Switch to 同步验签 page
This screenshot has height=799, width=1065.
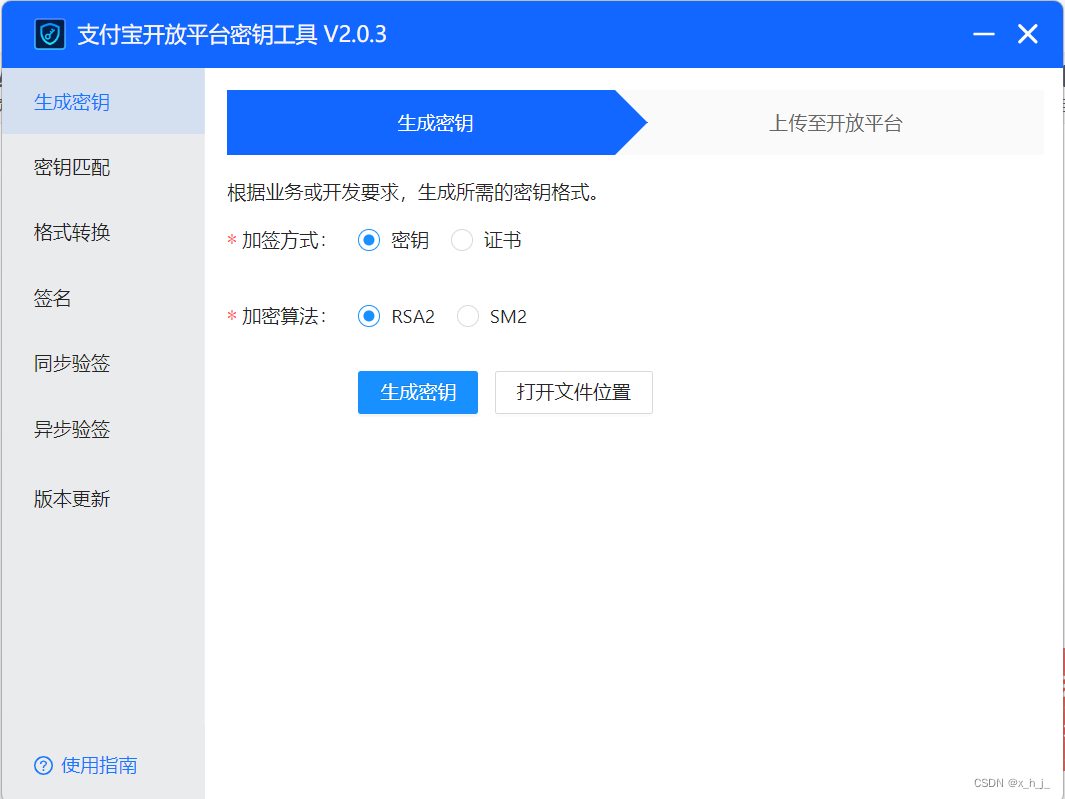click(103, 363)
